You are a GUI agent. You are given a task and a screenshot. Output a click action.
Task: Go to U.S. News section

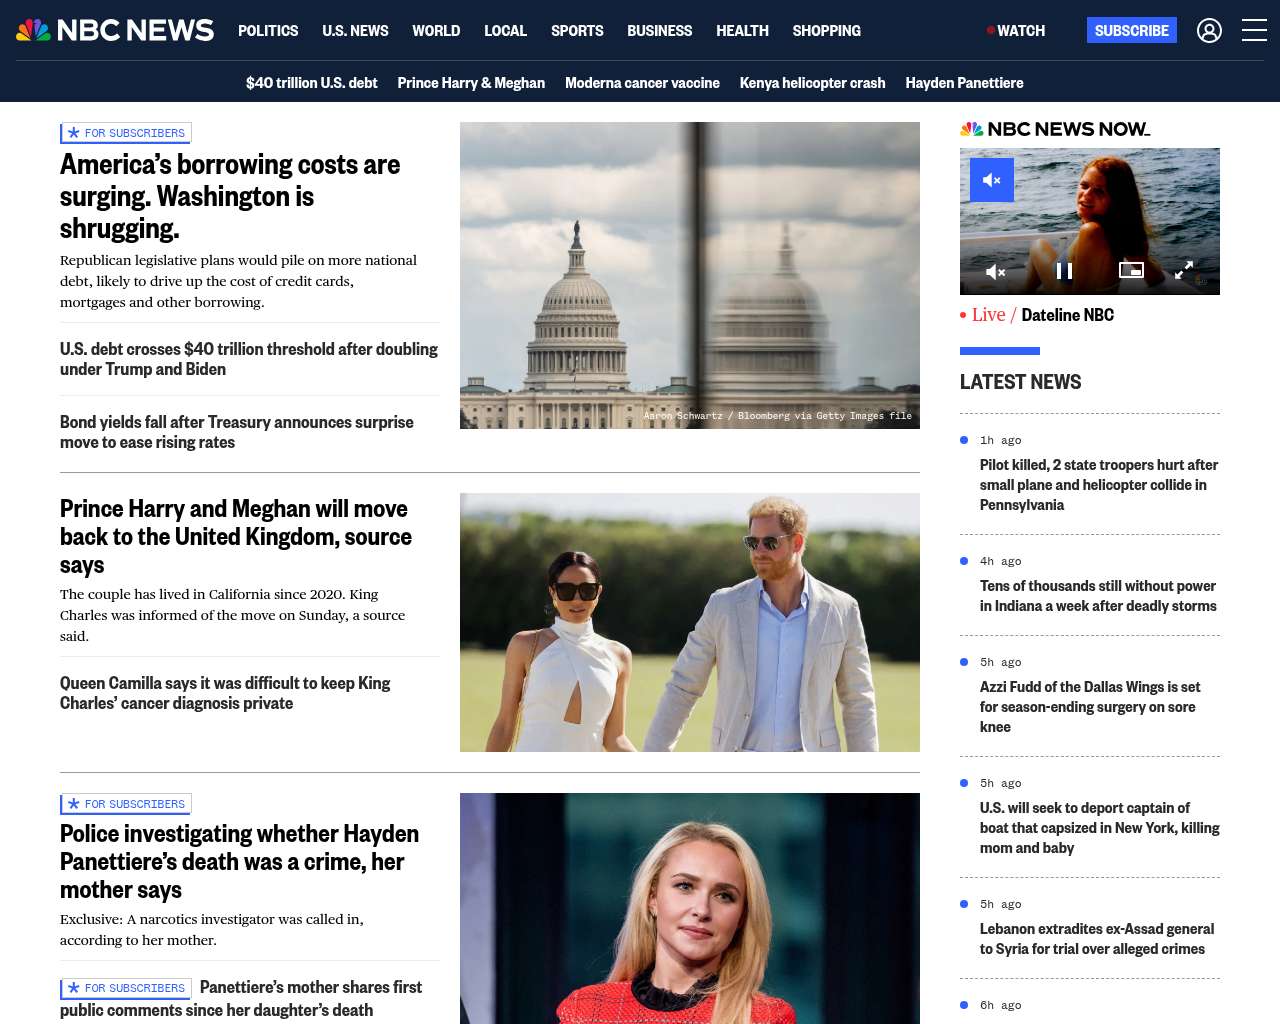pos(355,31)
